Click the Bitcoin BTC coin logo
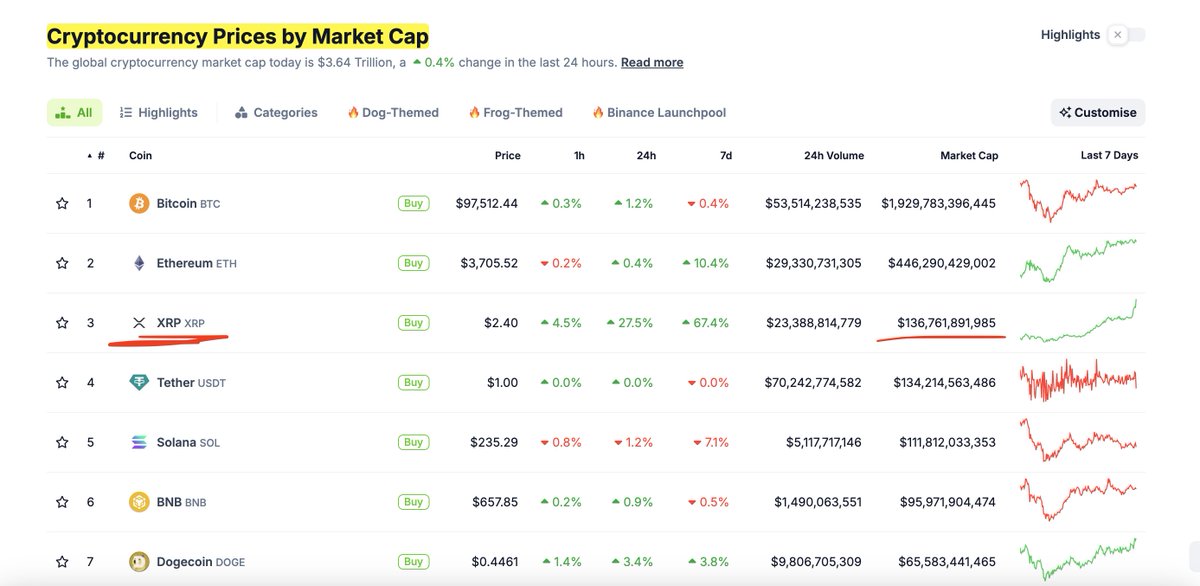This screenshot has width=1200, height=586. tap(139, 202)
